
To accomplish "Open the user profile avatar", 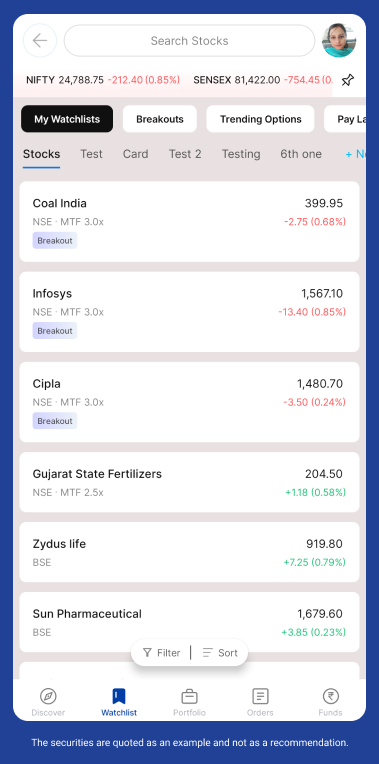I will 339,40.
